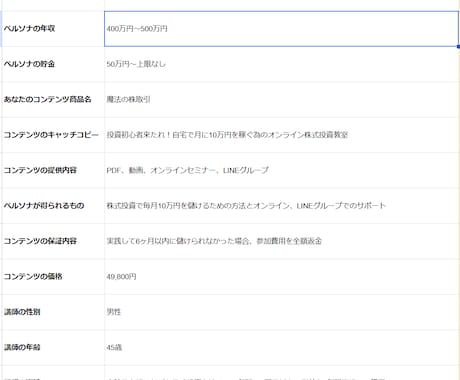Image resolution: width=460 pixels, height=380 pixels.
Task: Click the コンテンツの提供内容 label cell
Action: coord(53,170)
